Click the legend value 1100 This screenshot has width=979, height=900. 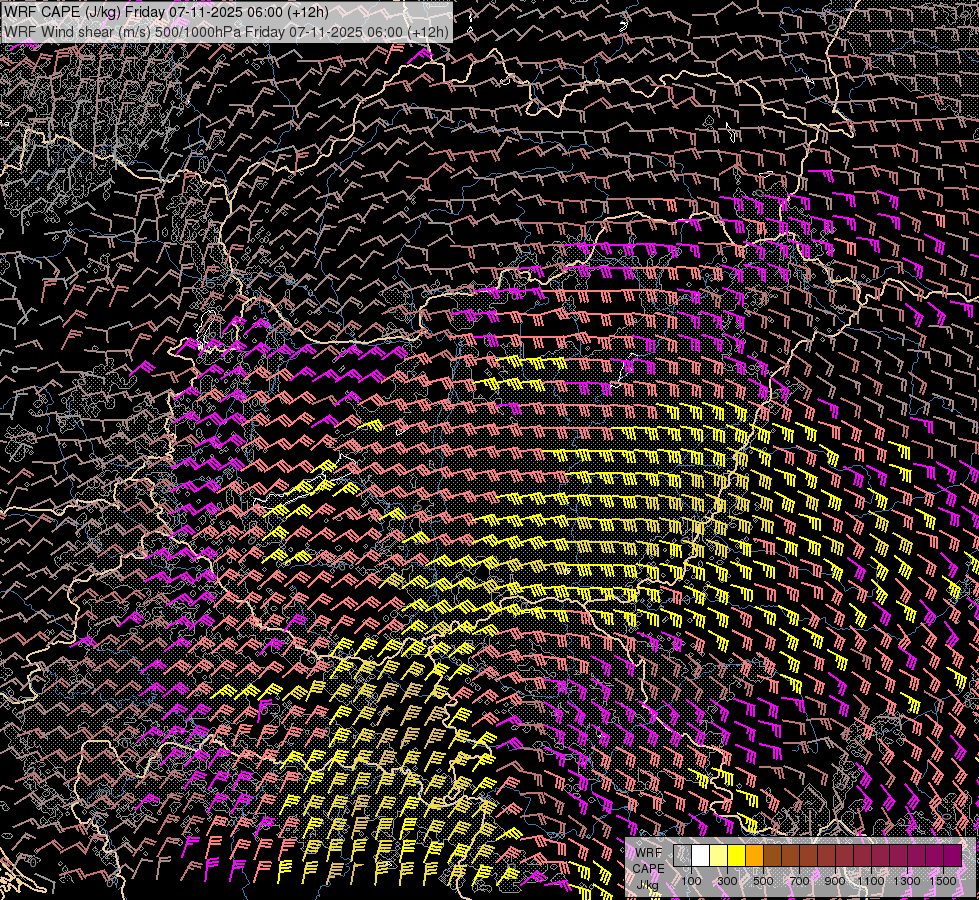tap(870, 881)
